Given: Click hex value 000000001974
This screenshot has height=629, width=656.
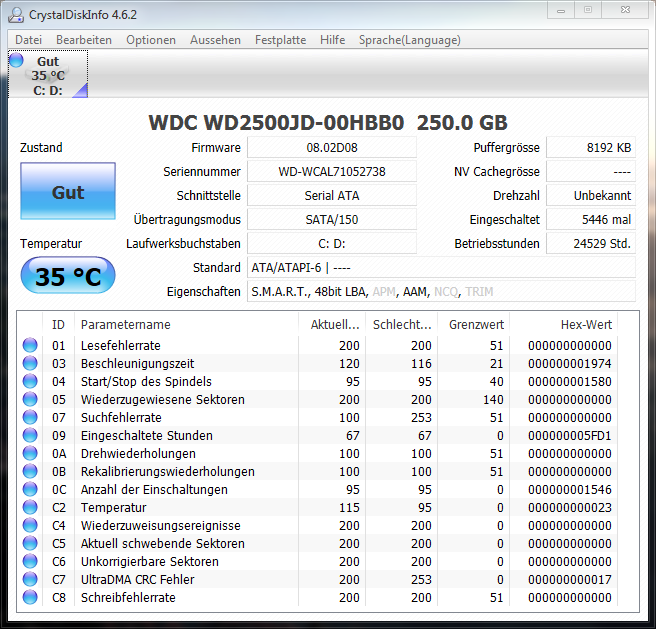Looking at the screenshot, I should (569, 363).
